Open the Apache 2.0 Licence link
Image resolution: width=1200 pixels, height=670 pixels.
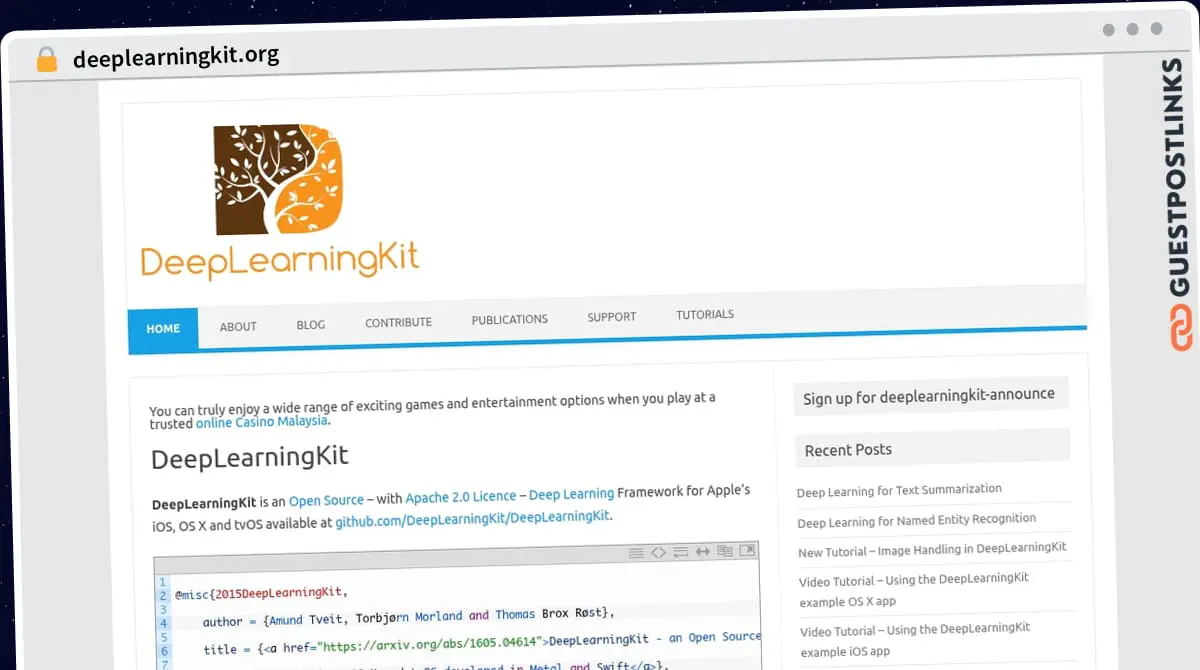[461, 496]
